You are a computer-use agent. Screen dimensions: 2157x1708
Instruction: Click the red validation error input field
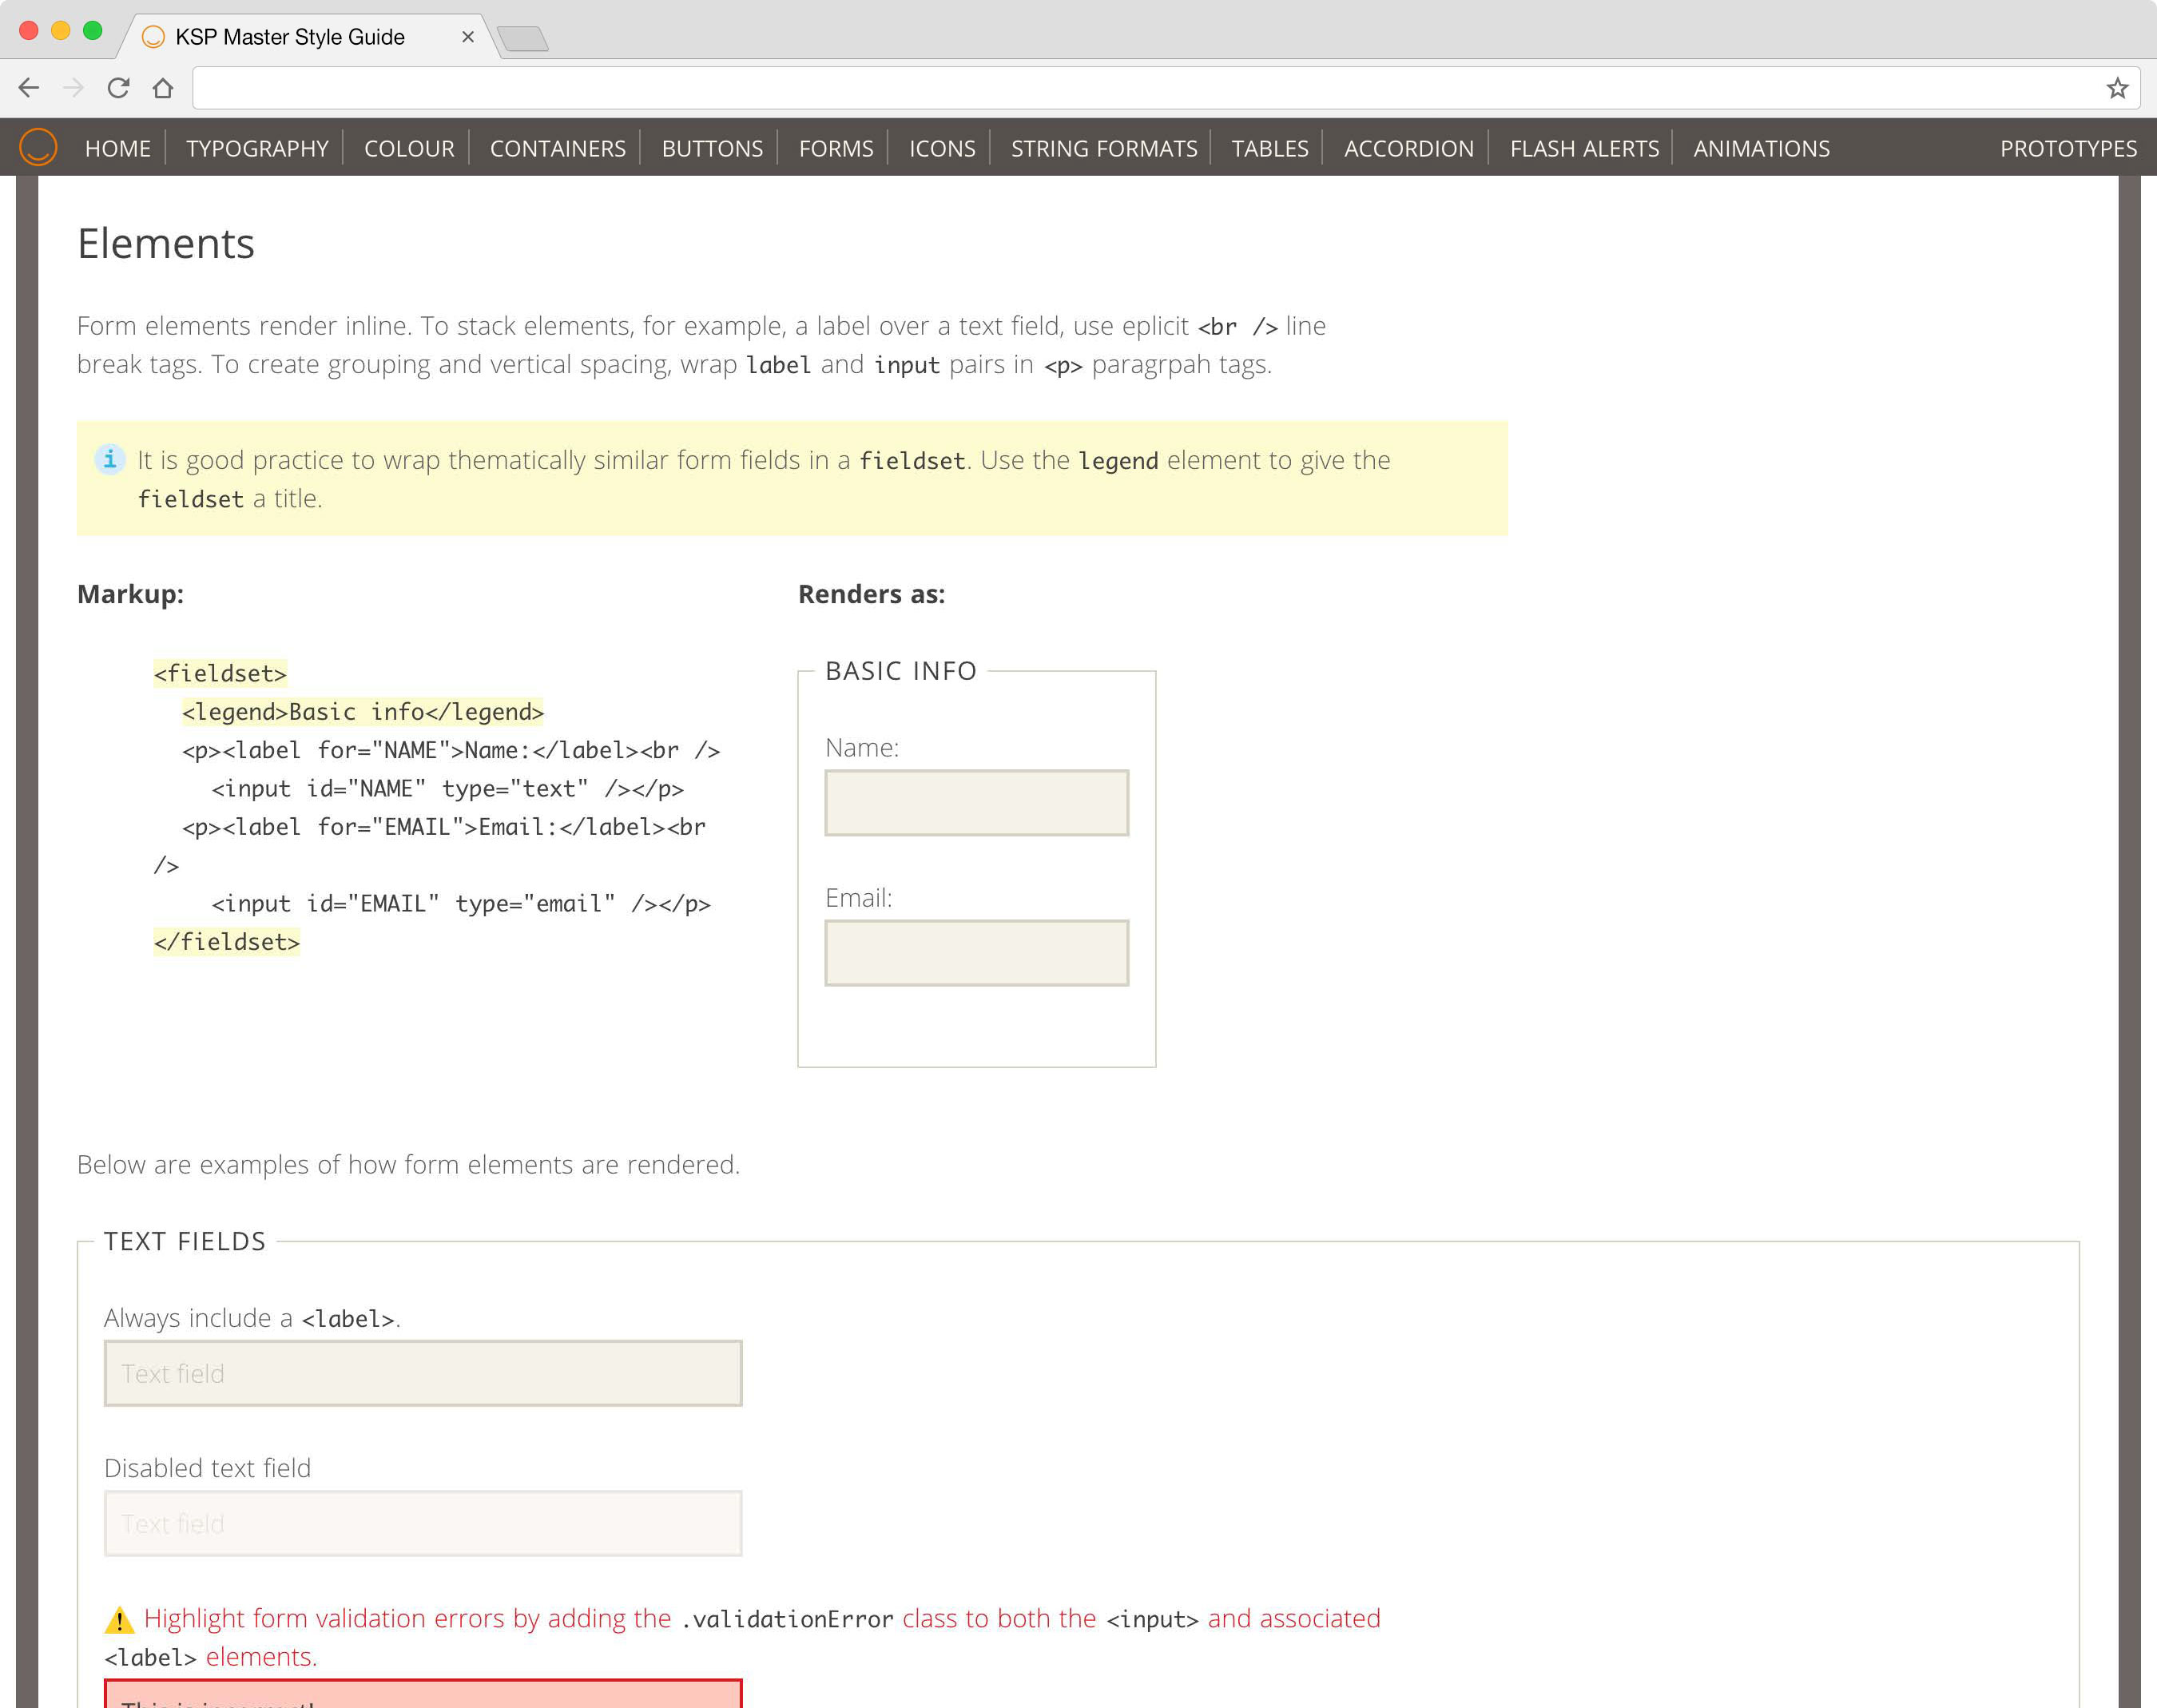click(x=423, y=1694)
